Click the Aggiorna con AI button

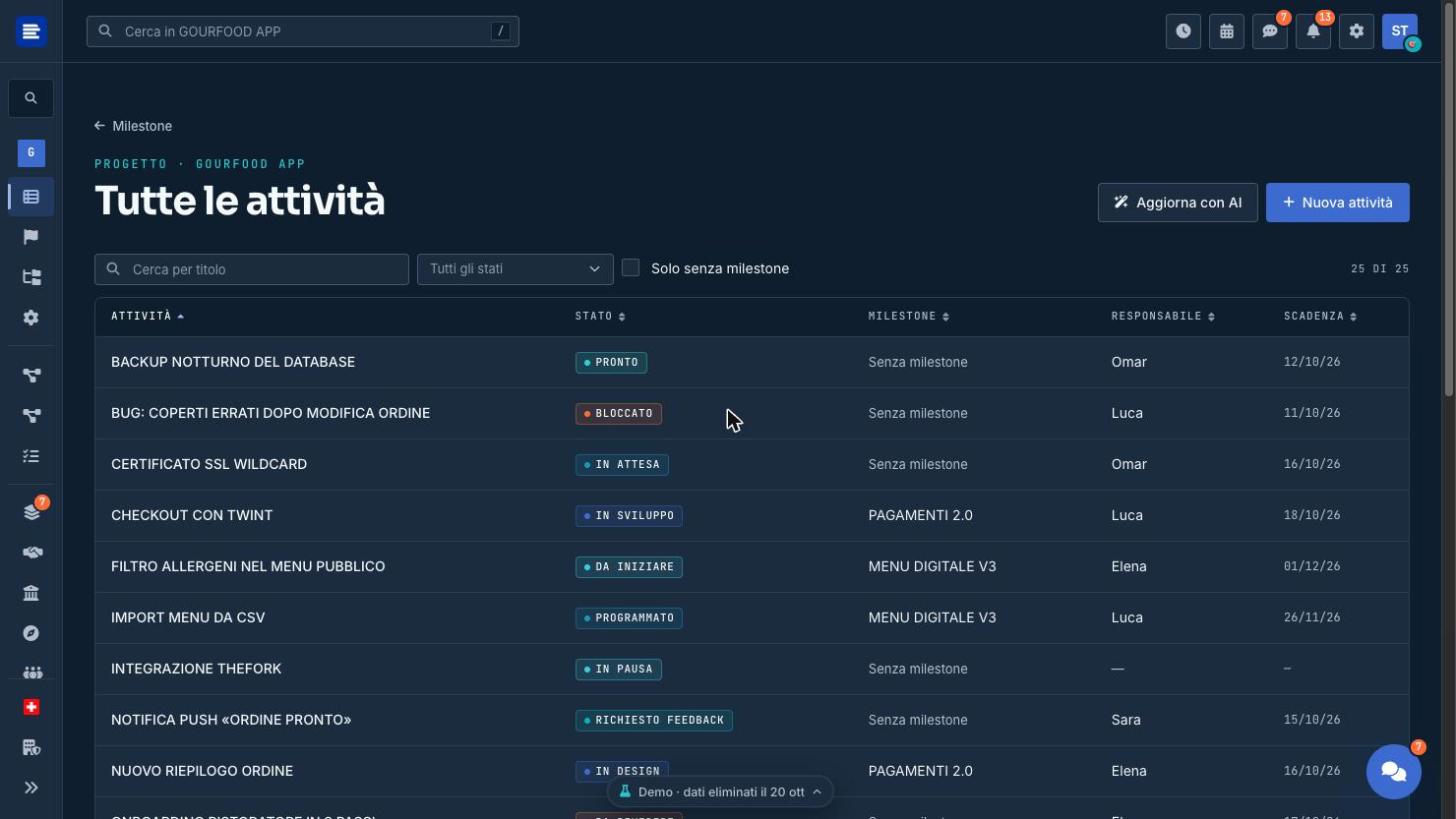tap(1177, 202)
